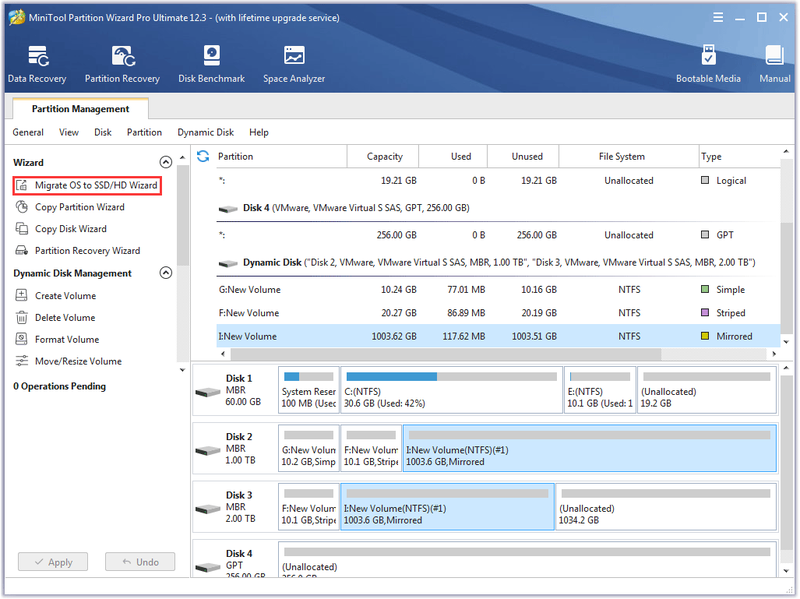Select E:(NTFS) block on Disk 1

[600, 390]
